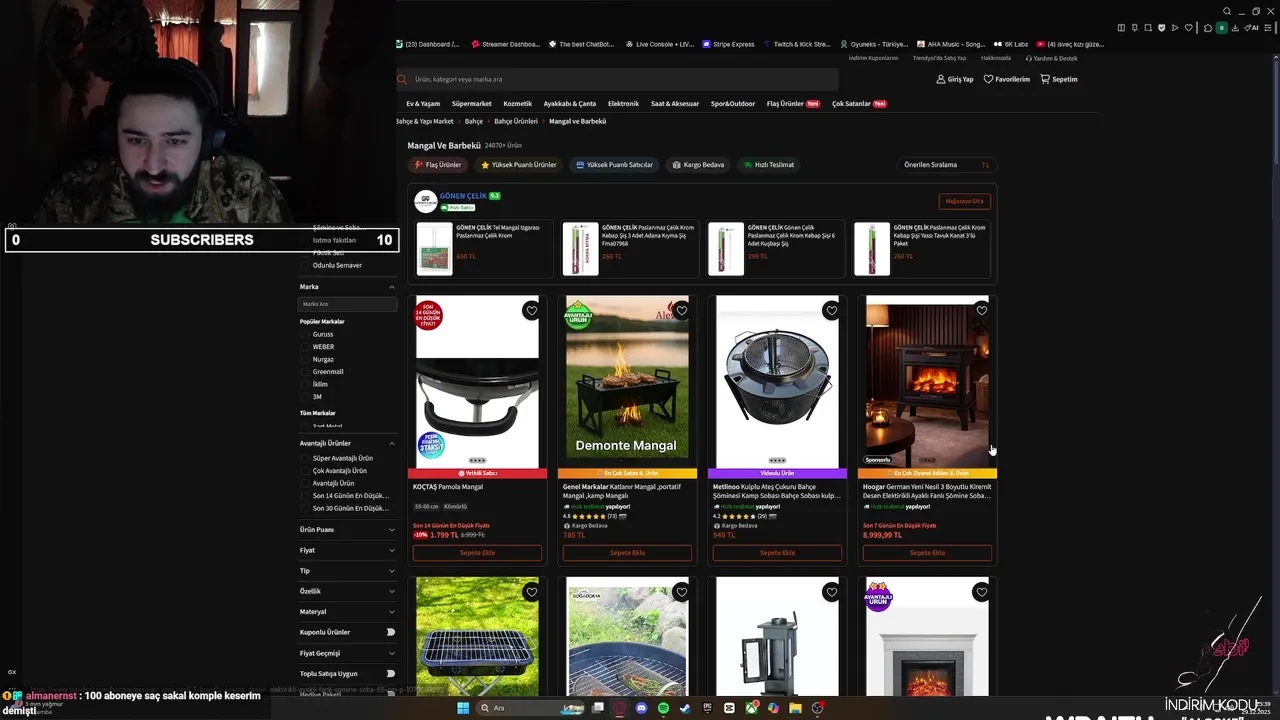Open the Opera GX browser taskbar icon
The image size is (1280, 720).
[x=619, y=708]
